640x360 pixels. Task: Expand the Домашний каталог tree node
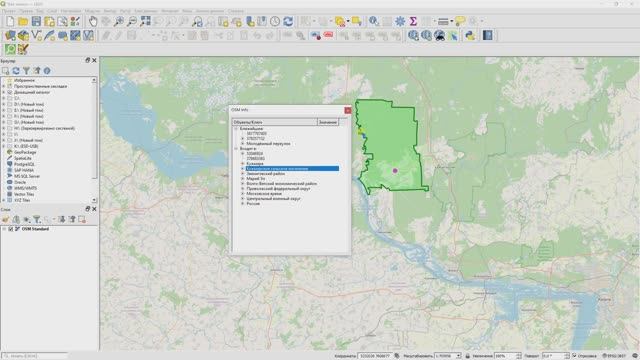coord(4,92)
